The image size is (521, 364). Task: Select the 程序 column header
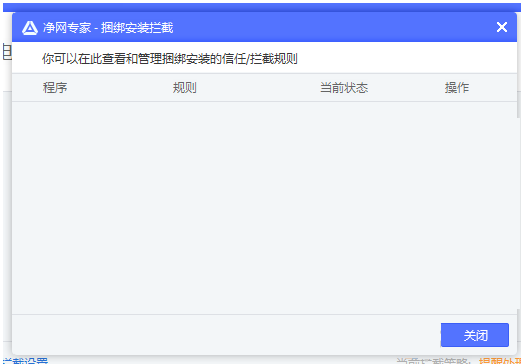click(55, 88)
